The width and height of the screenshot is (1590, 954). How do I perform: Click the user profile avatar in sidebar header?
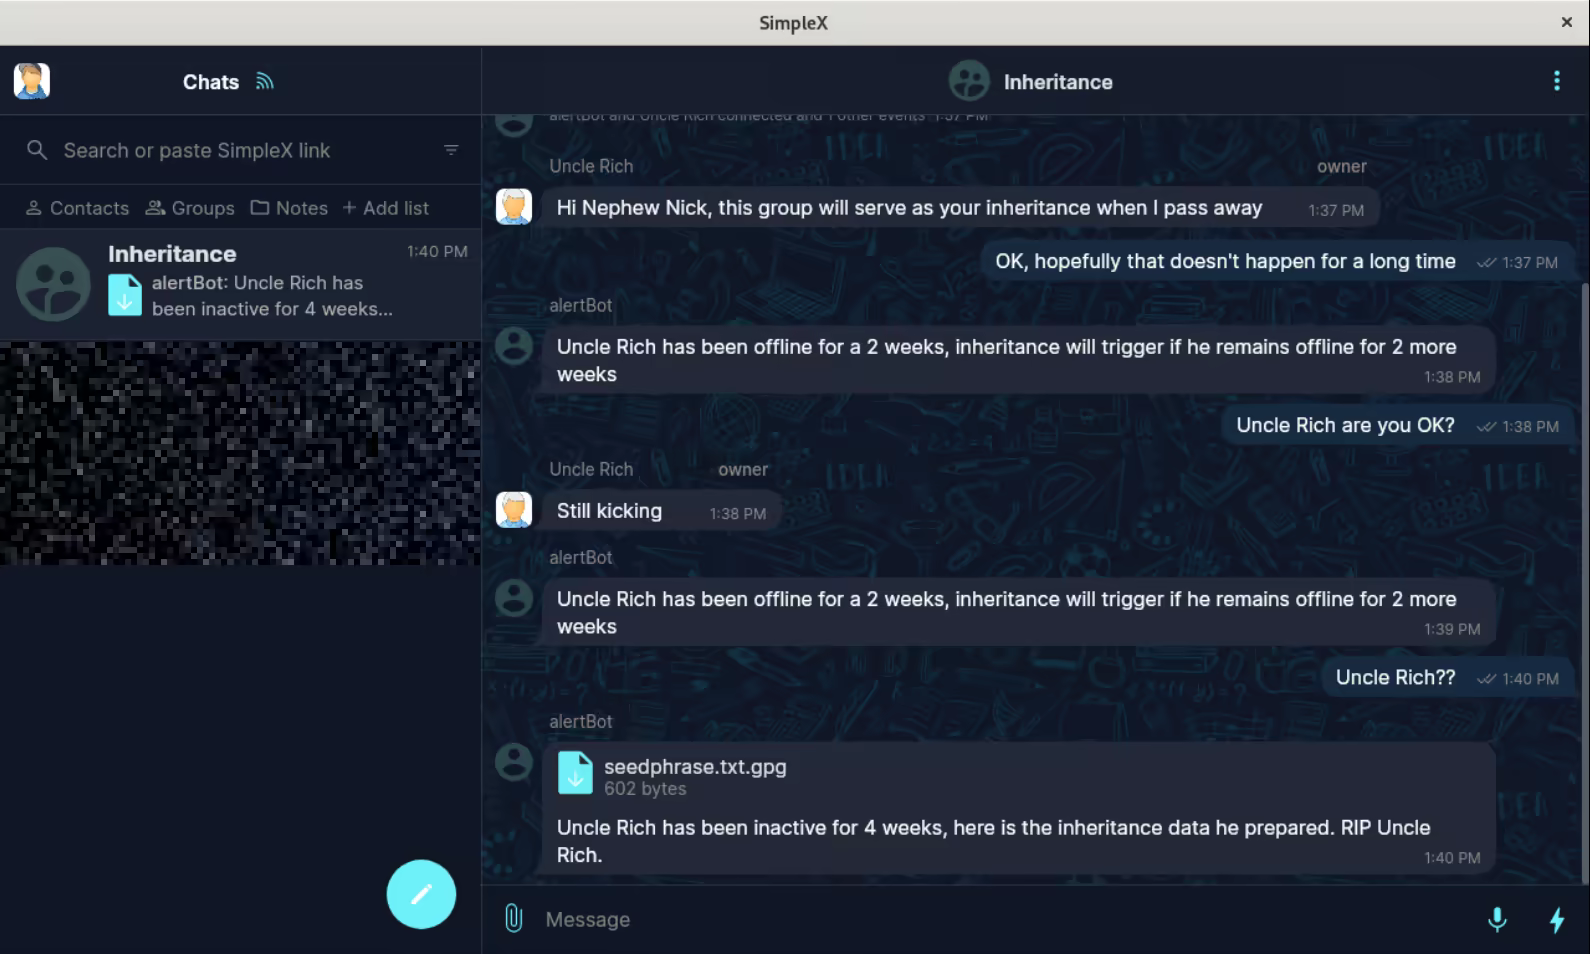(x=32, y=81)
